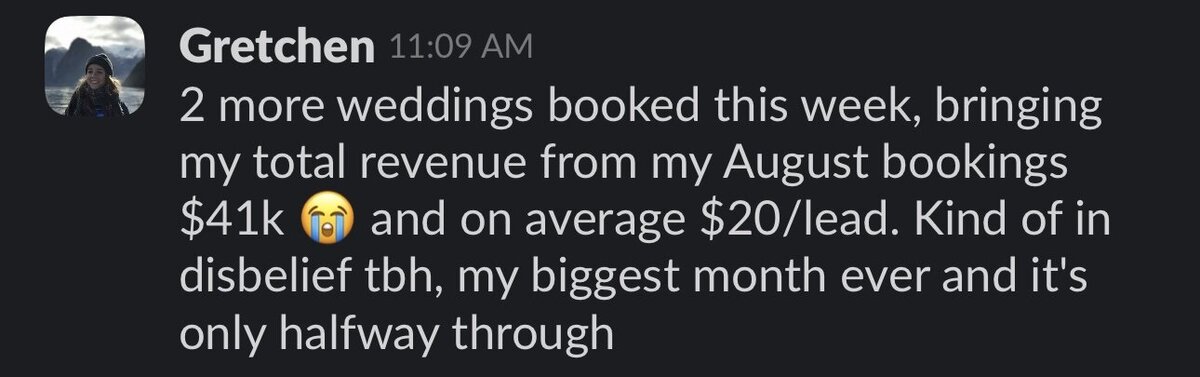Open the Gretchen sender name link
Screen dimensions: 1200x377
pos(276,46)
